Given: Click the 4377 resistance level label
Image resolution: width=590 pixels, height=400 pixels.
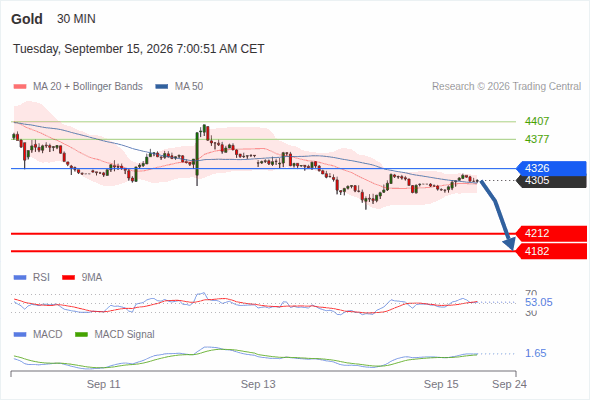Looking at the screenshot, I should click(x=537, y=139).
